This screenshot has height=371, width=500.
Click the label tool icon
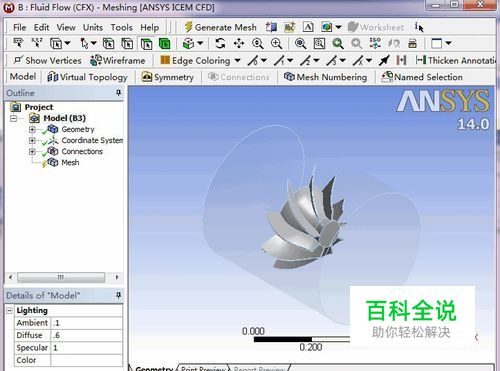coord(18,43)
